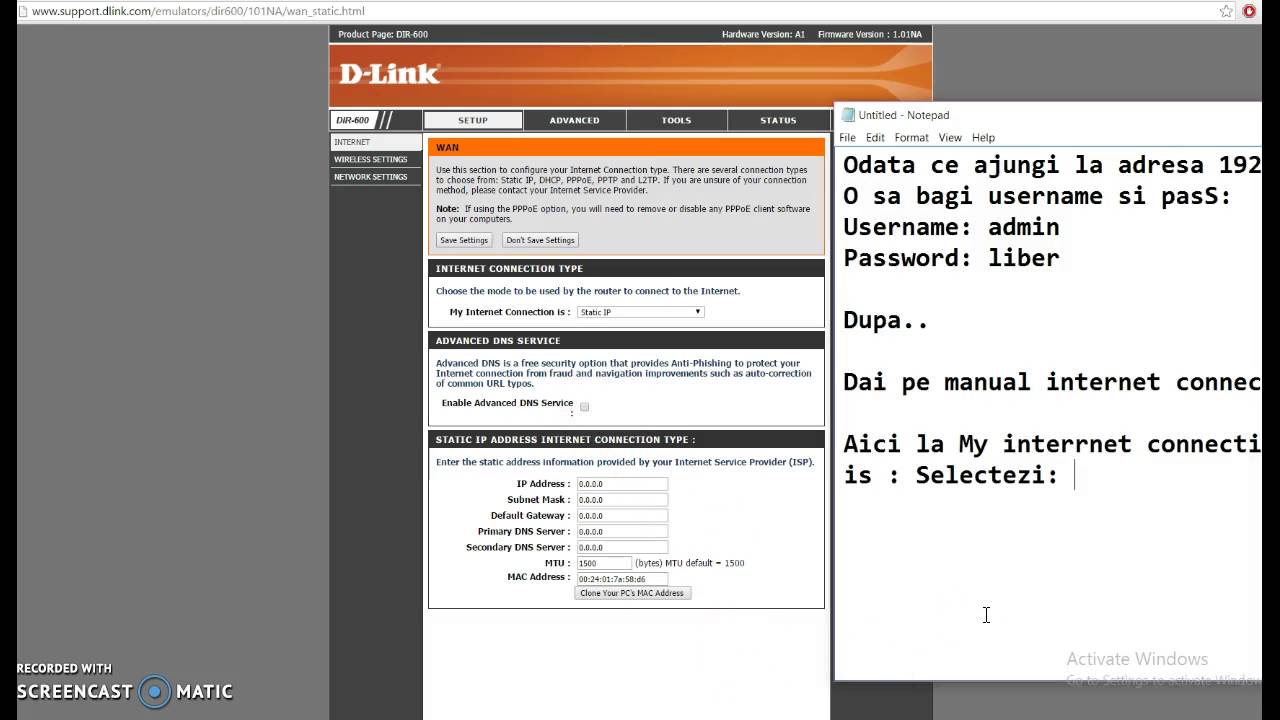Open the STATUS tab
Viewport: 1280px width, 720px height.
coord(778,120)
